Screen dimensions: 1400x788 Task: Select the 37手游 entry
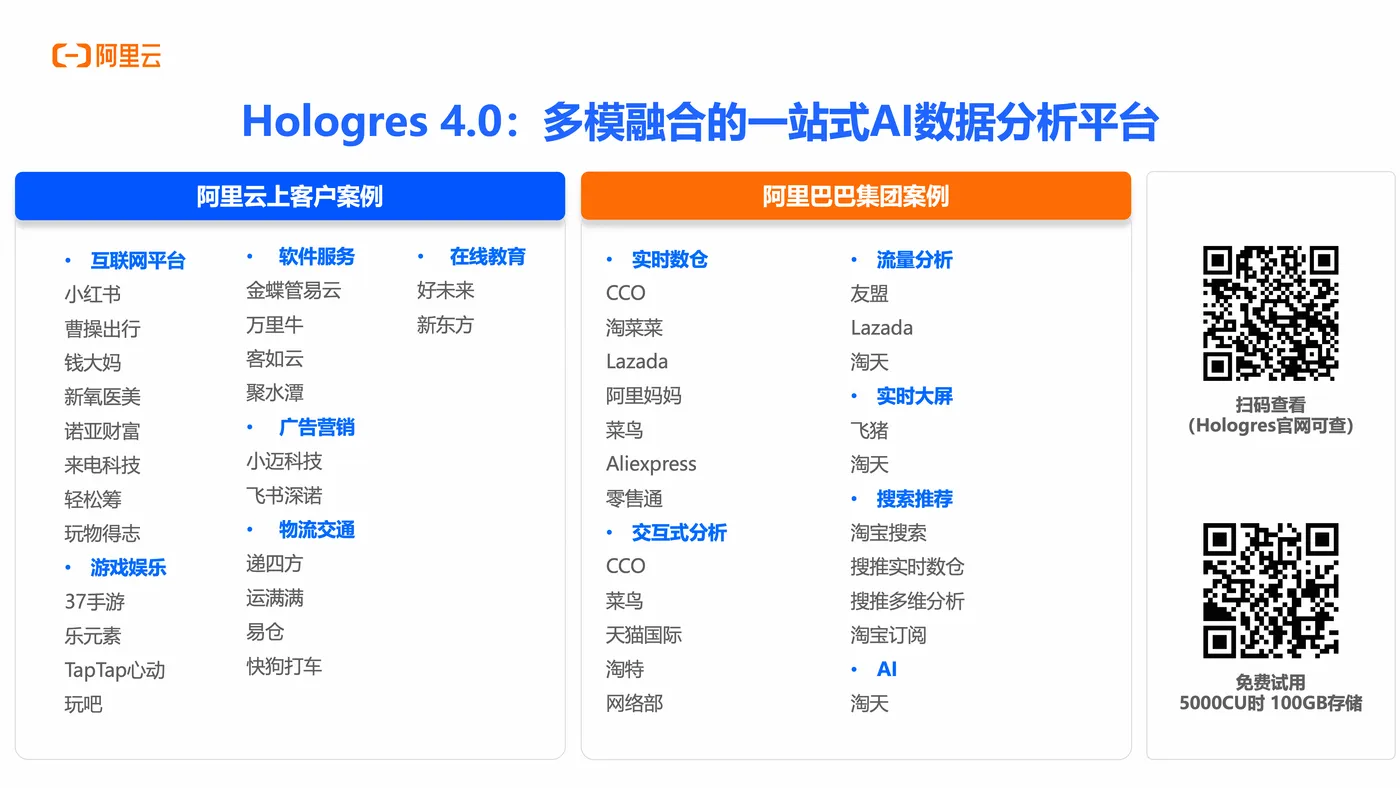tap(95, 602)
